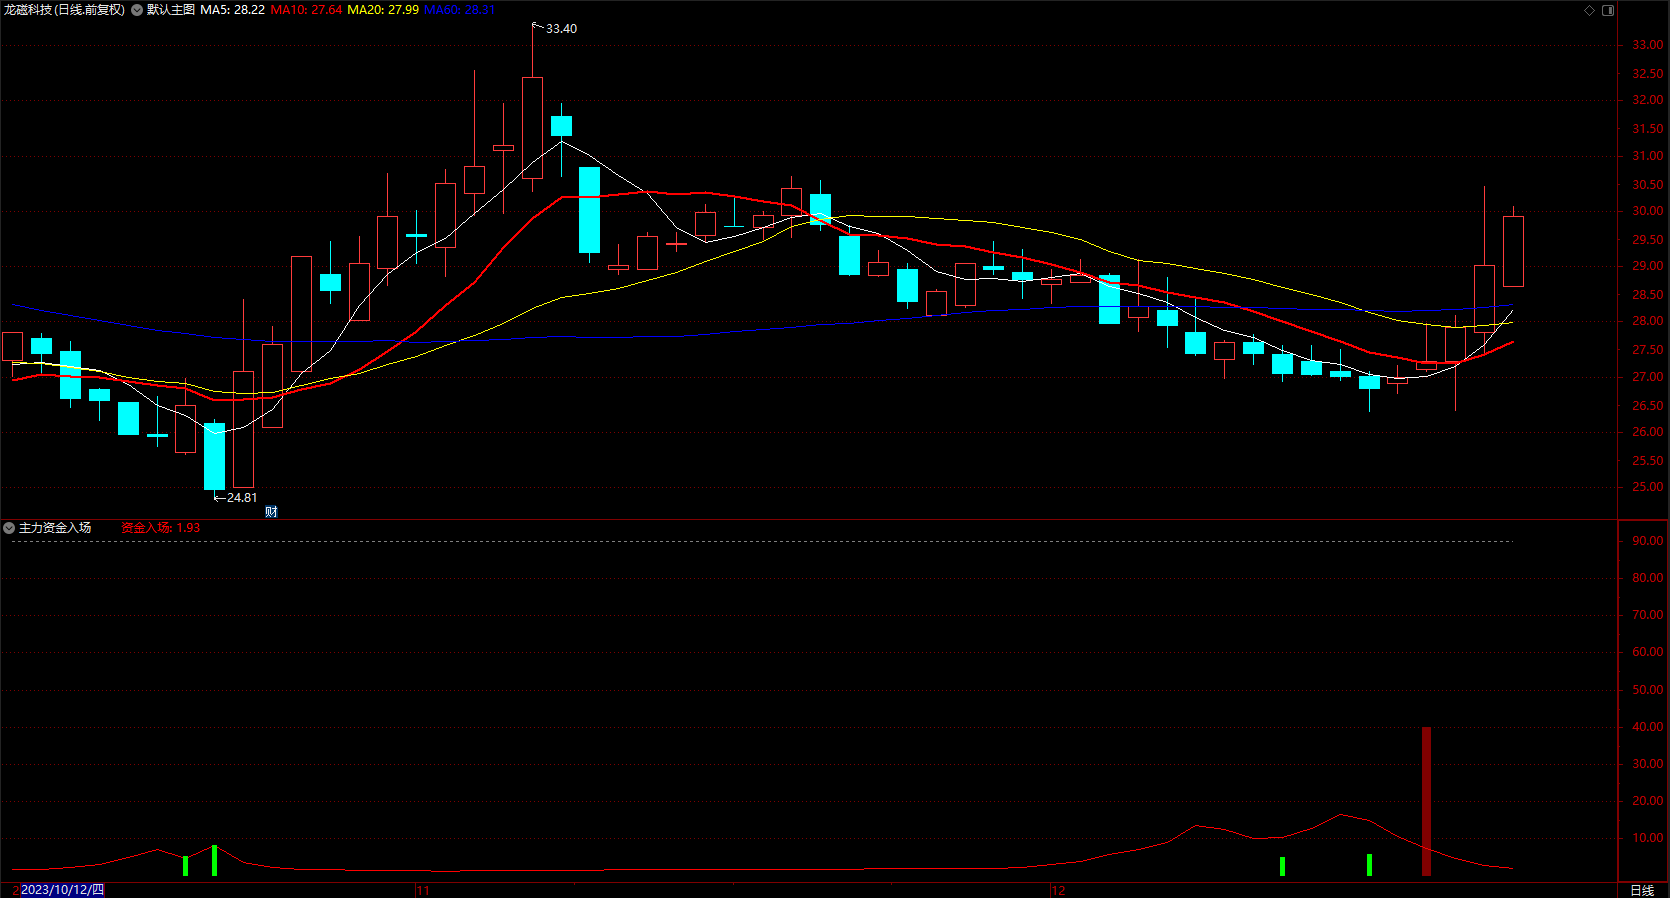Click the 10.00 indicator axis label

pyautogui.click(x=1648, y=838)
